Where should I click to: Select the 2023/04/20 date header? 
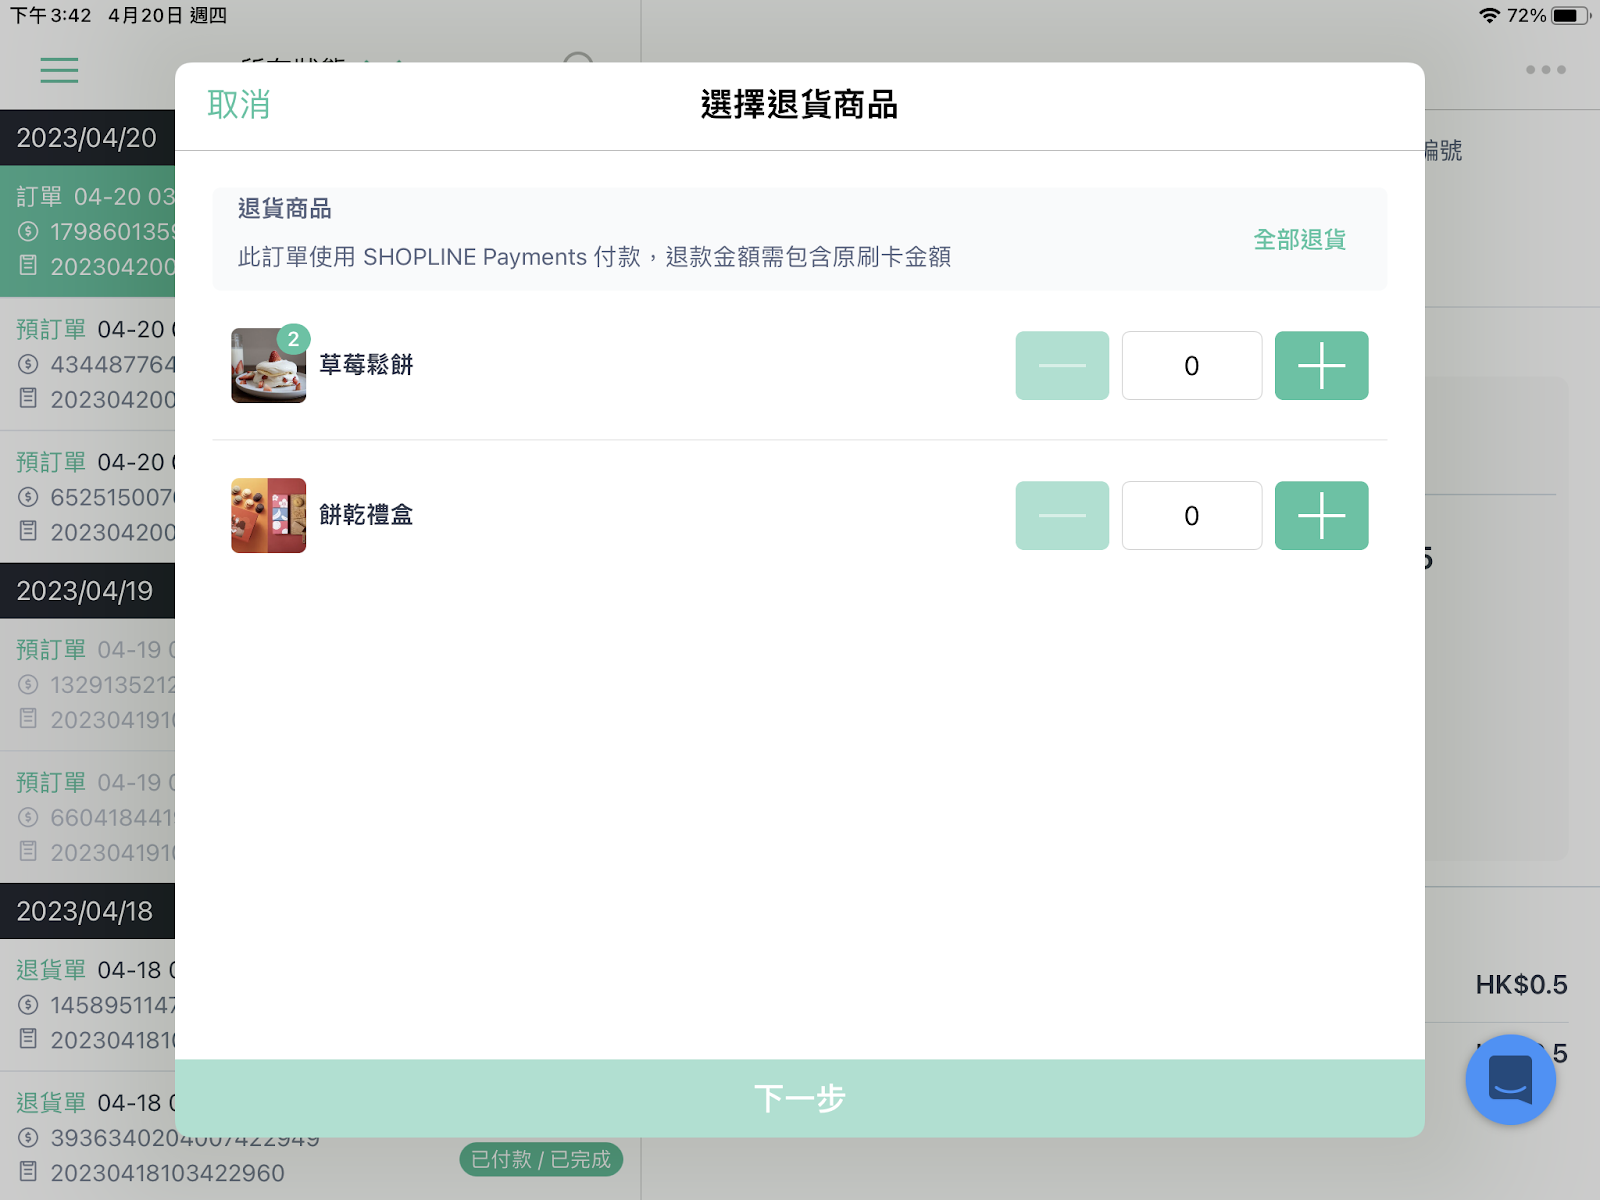coord(88,138)
